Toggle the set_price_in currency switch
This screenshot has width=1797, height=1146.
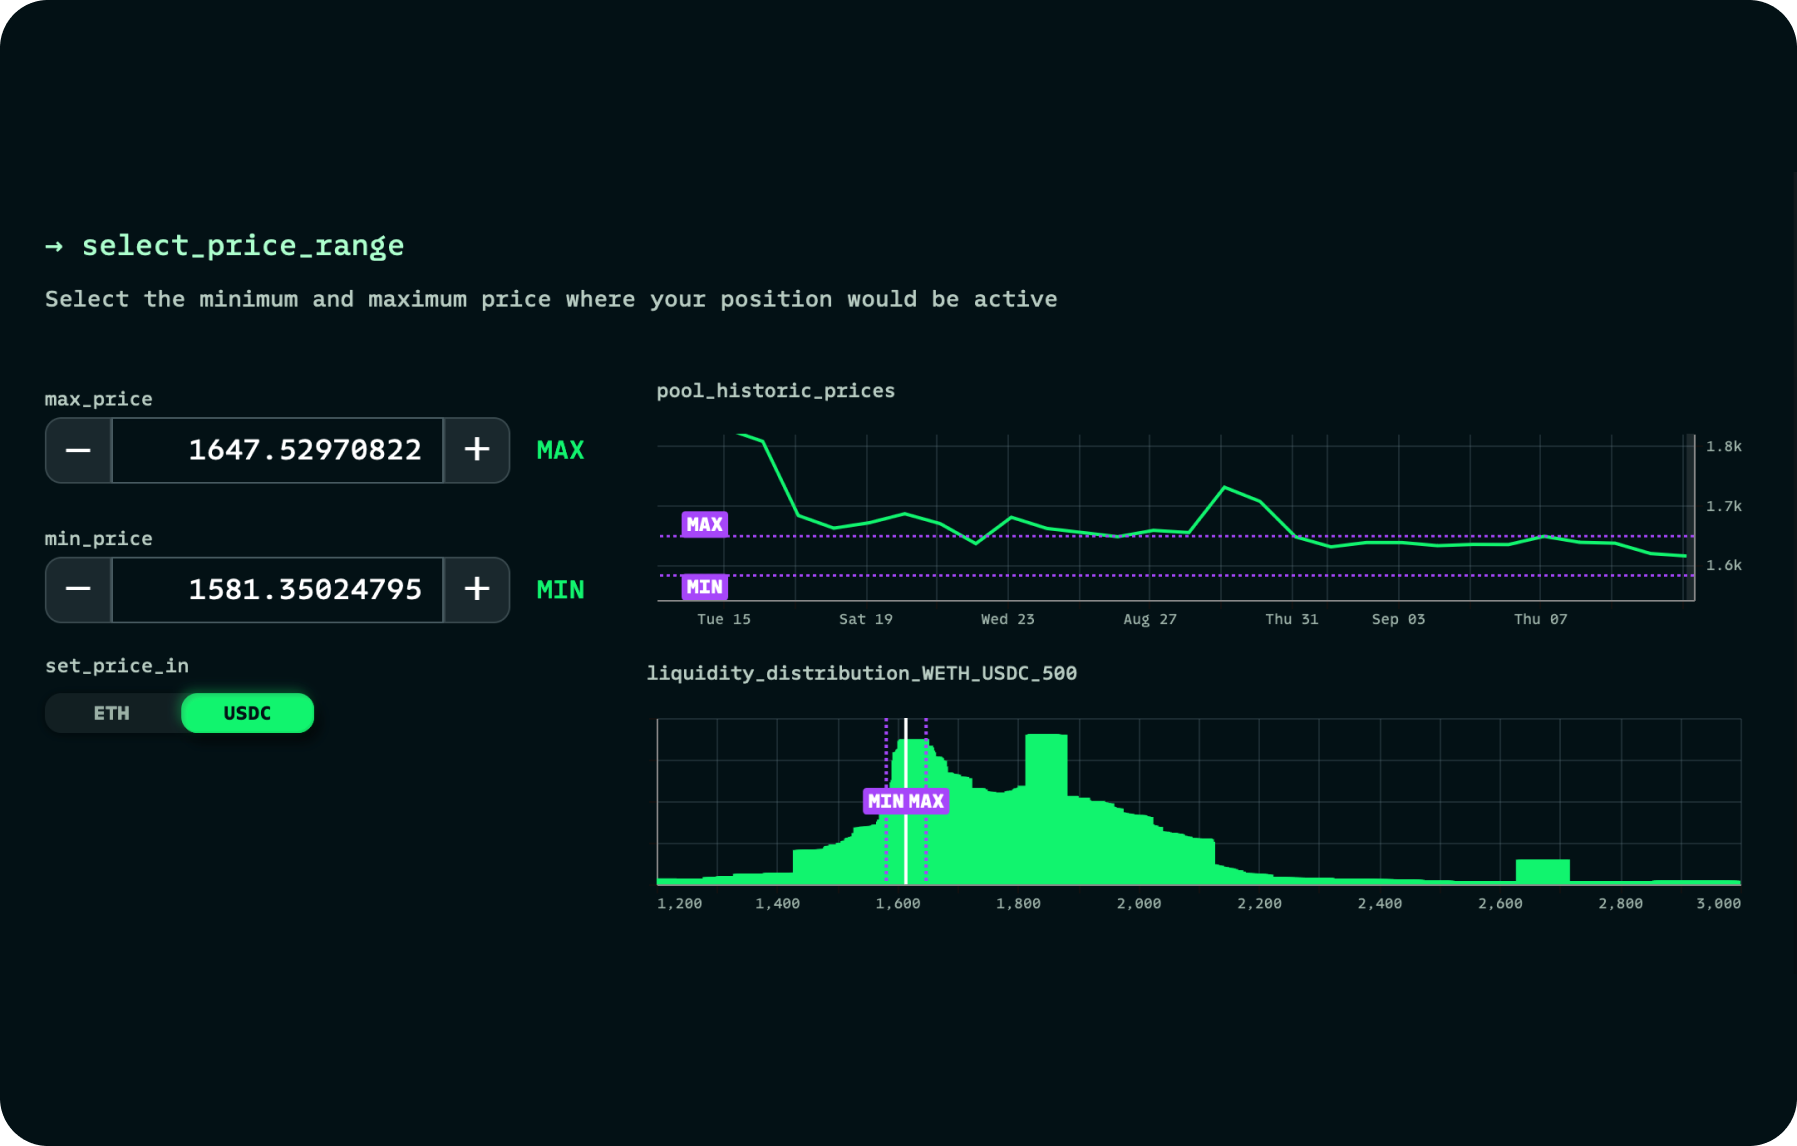[180, 713]
